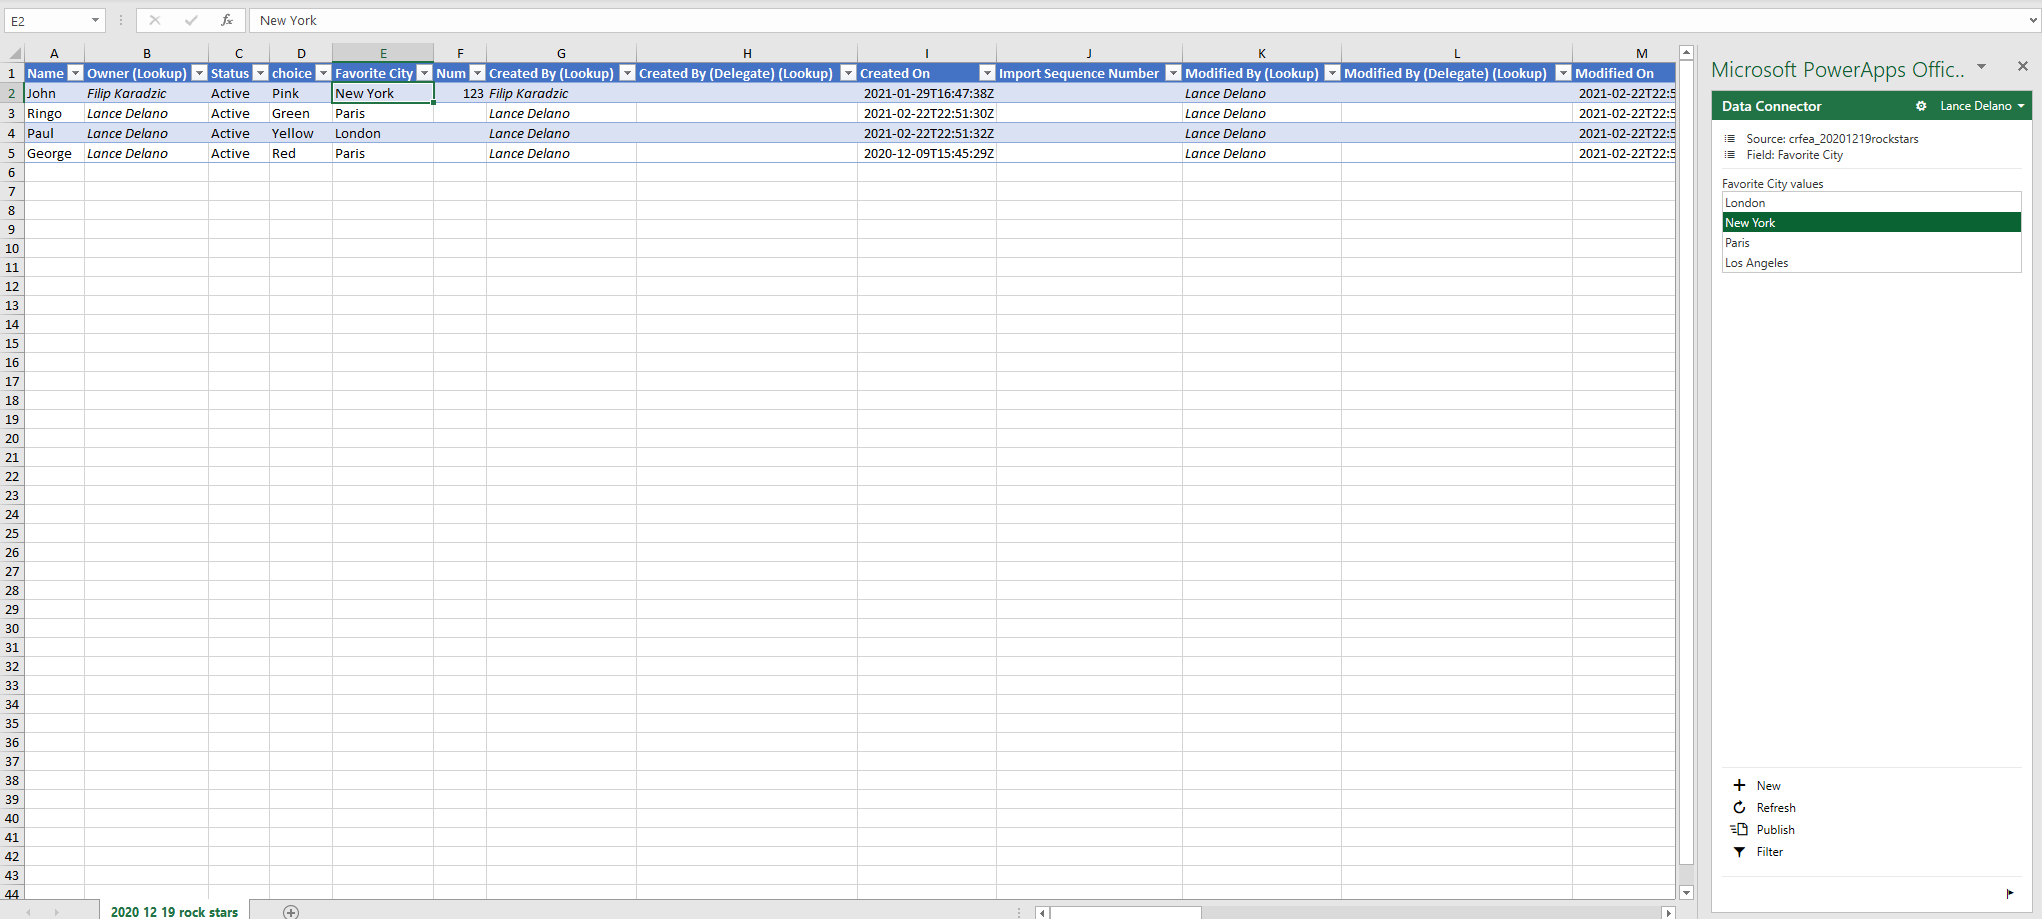The height and width of the screenshot is (919, 2042).
Task: Select column E header
Action: (383, 54)
